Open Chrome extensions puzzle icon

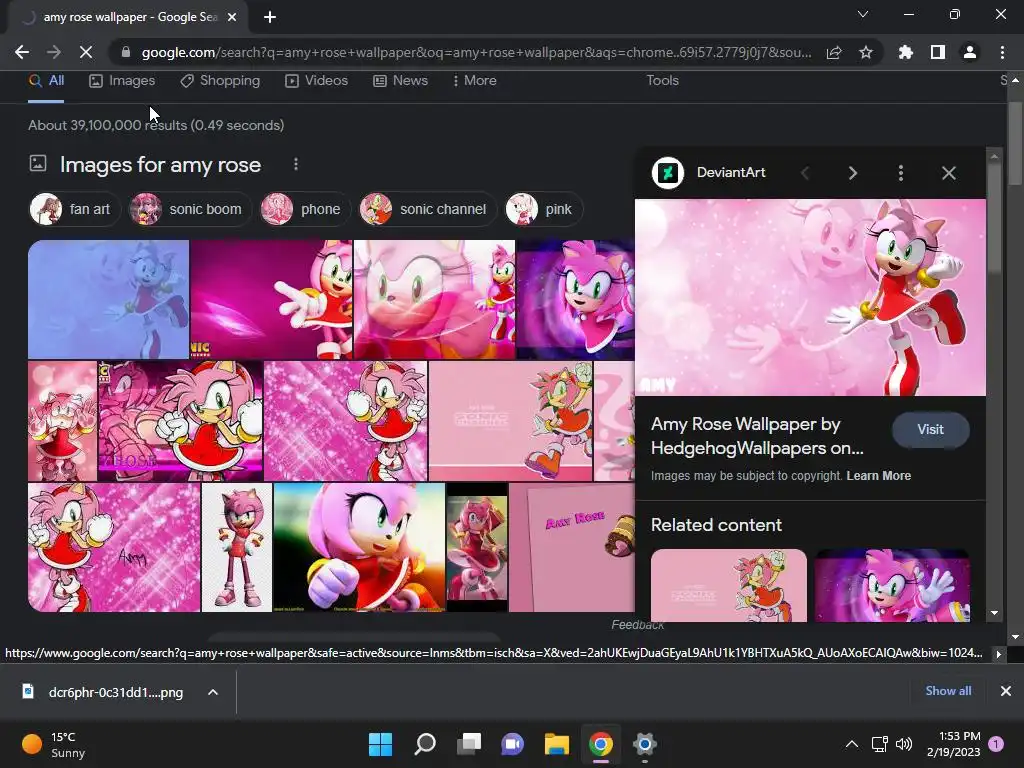tap(906, 52)
